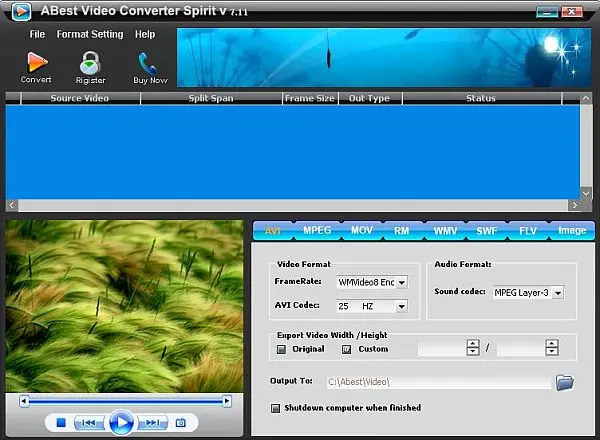Check Shutdown computer when finished
This screenshot has height=440, width=600.
(x=275, y=408)
